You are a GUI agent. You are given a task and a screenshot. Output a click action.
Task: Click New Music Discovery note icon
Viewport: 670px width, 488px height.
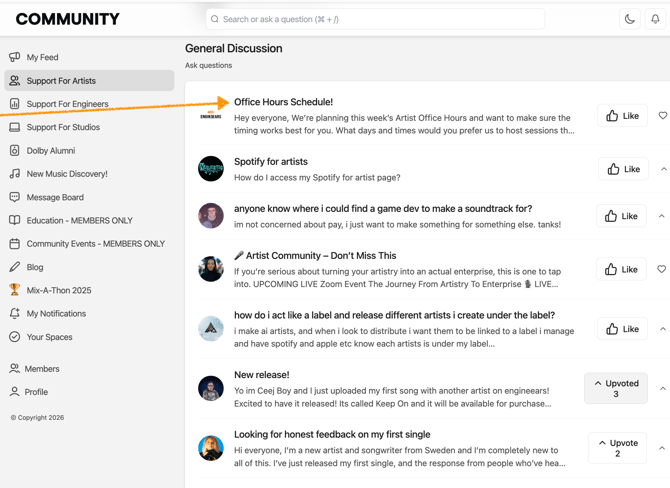(14, 174)
